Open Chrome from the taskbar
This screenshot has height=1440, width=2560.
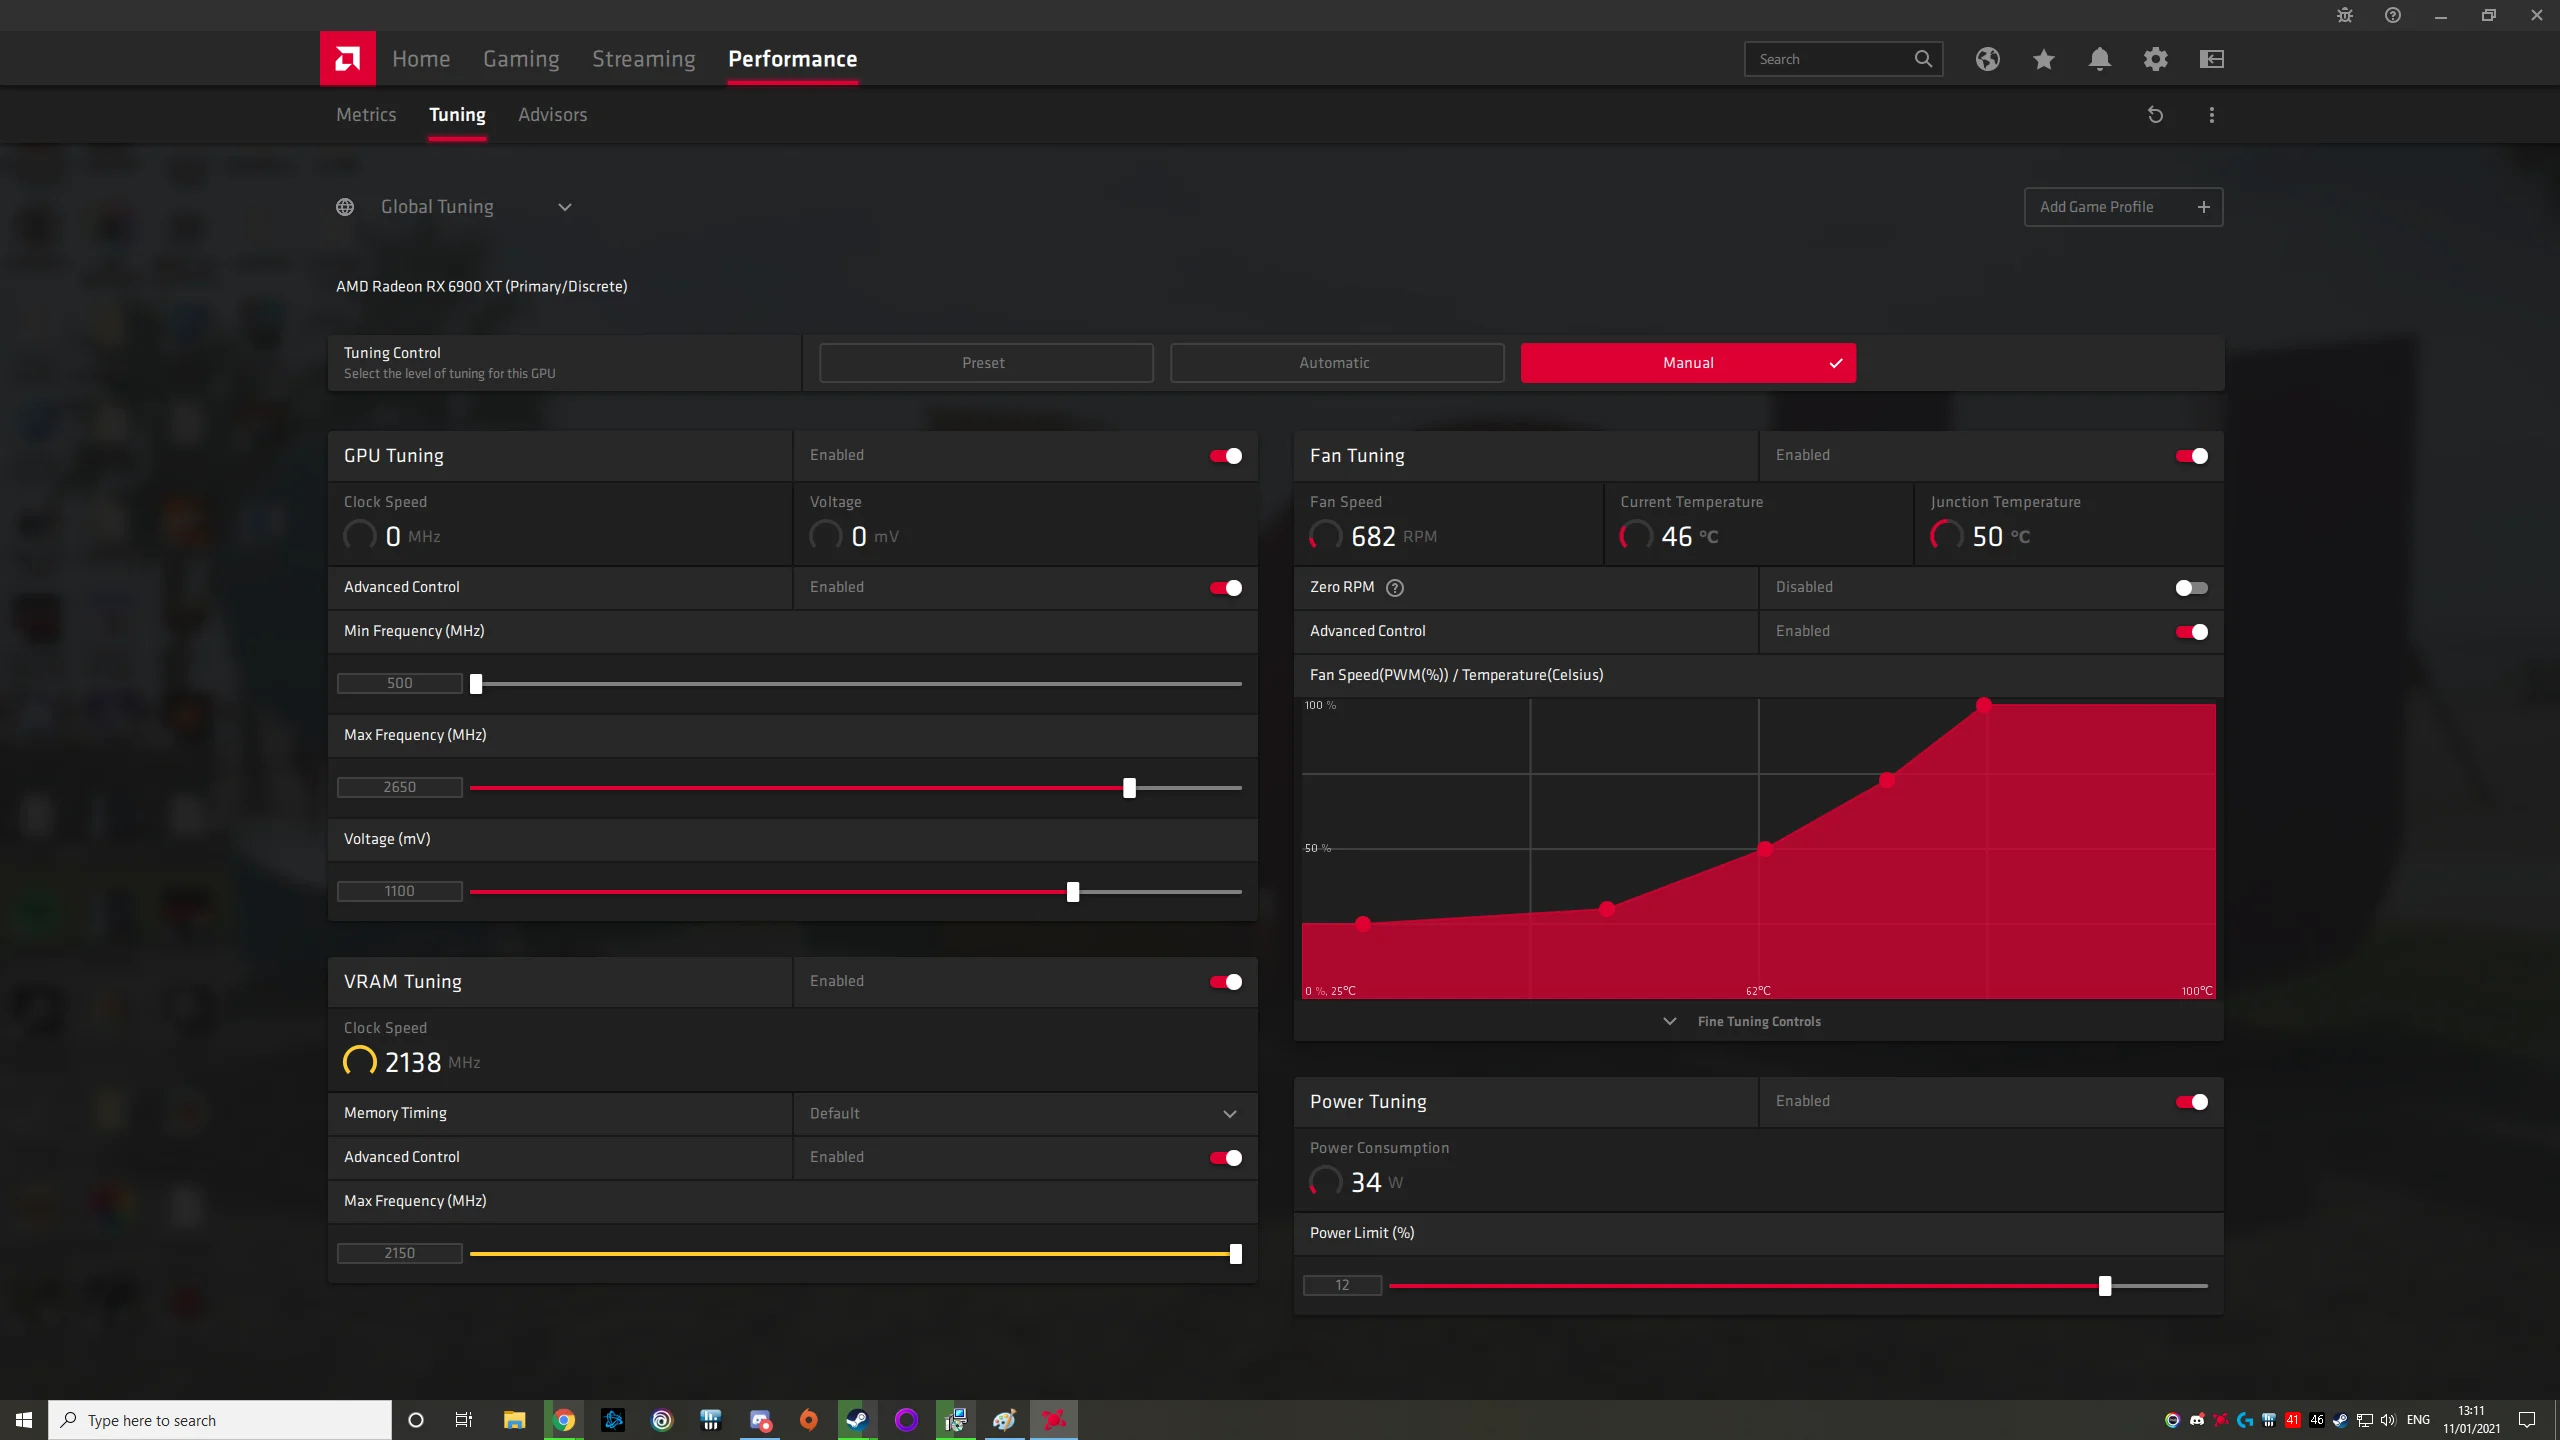pos(564,1420)
